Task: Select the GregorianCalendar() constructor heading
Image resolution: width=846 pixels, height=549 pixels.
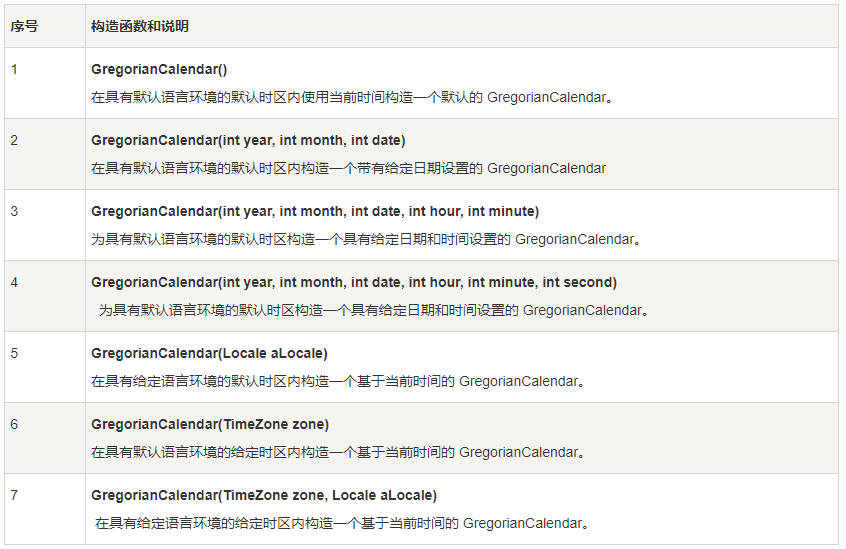Action: click(159, 70)
